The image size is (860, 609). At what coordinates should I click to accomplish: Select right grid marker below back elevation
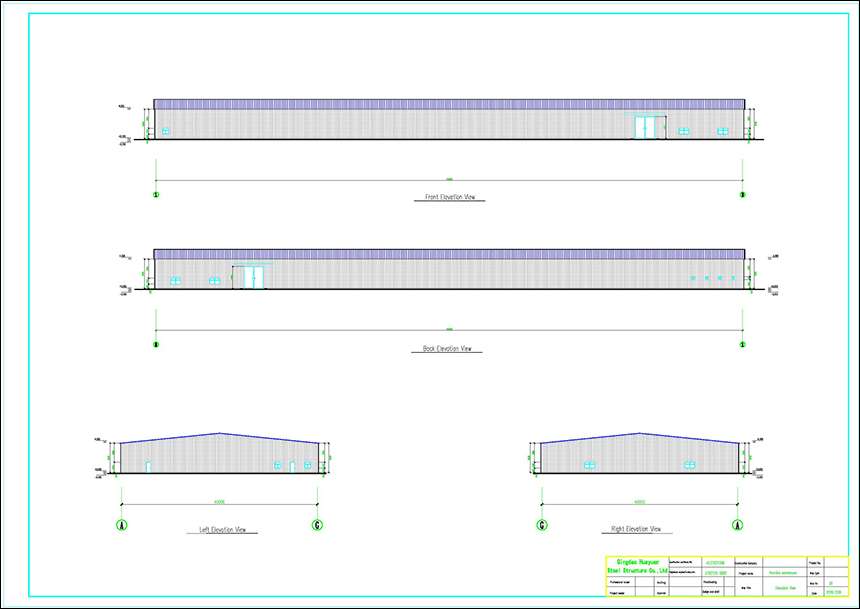coord(742,344)
